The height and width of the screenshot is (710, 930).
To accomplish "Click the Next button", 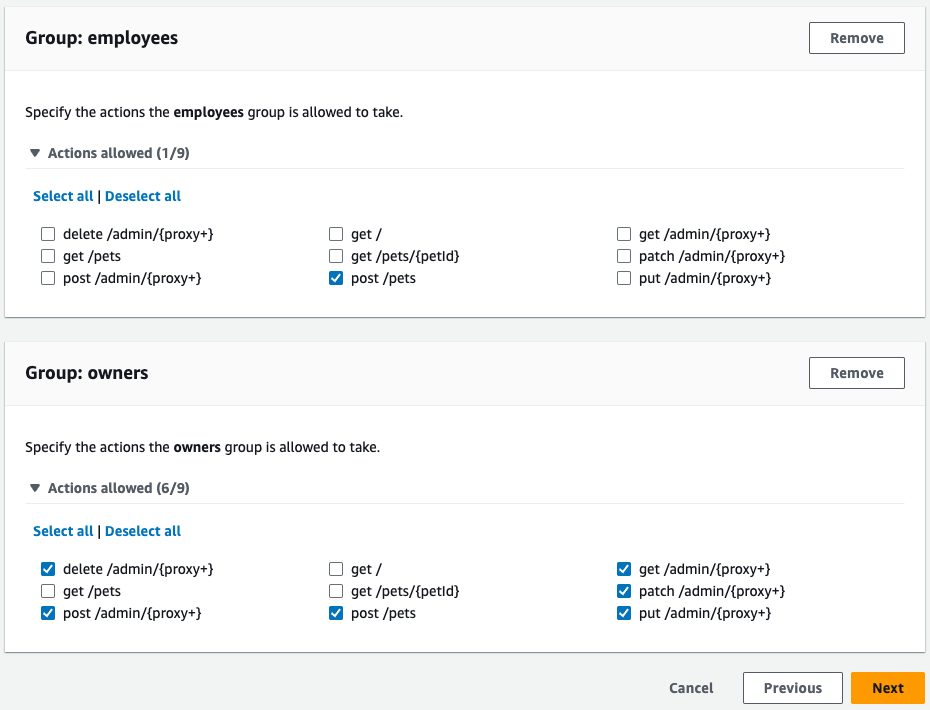I will (887, 687).
